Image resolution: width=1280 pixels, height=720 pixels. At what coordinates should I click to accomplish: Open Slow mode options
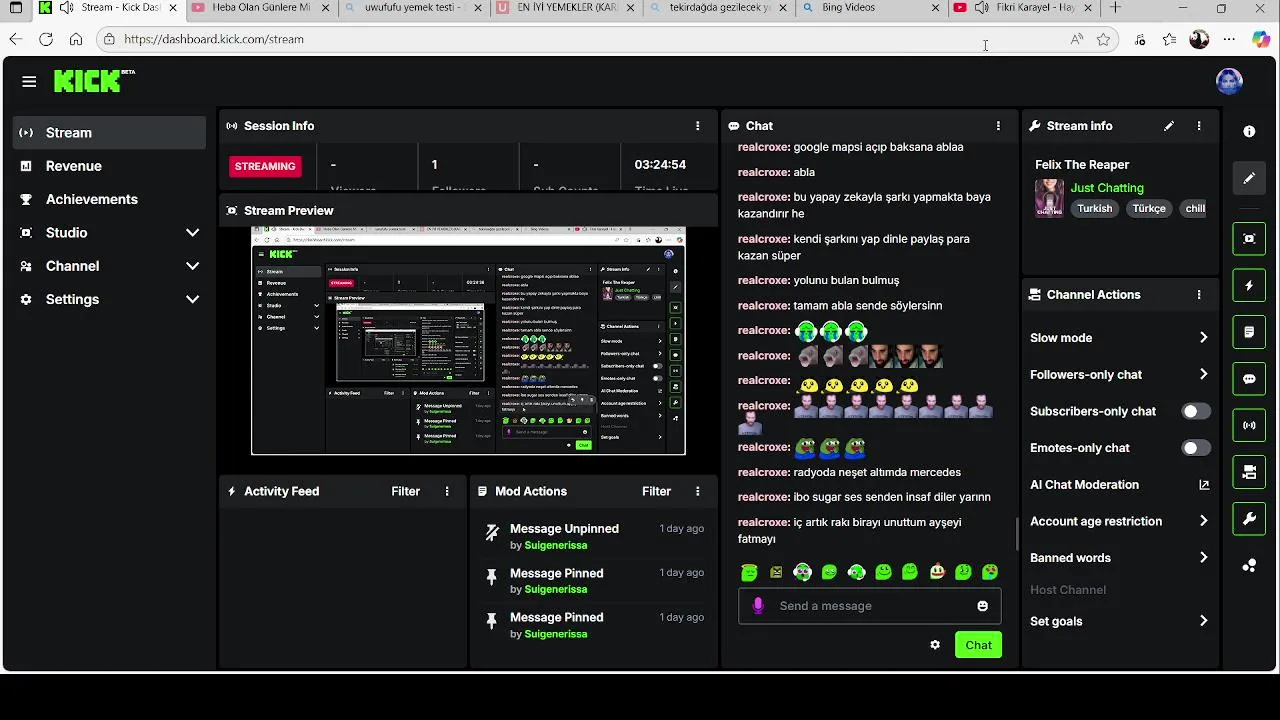1119,338
